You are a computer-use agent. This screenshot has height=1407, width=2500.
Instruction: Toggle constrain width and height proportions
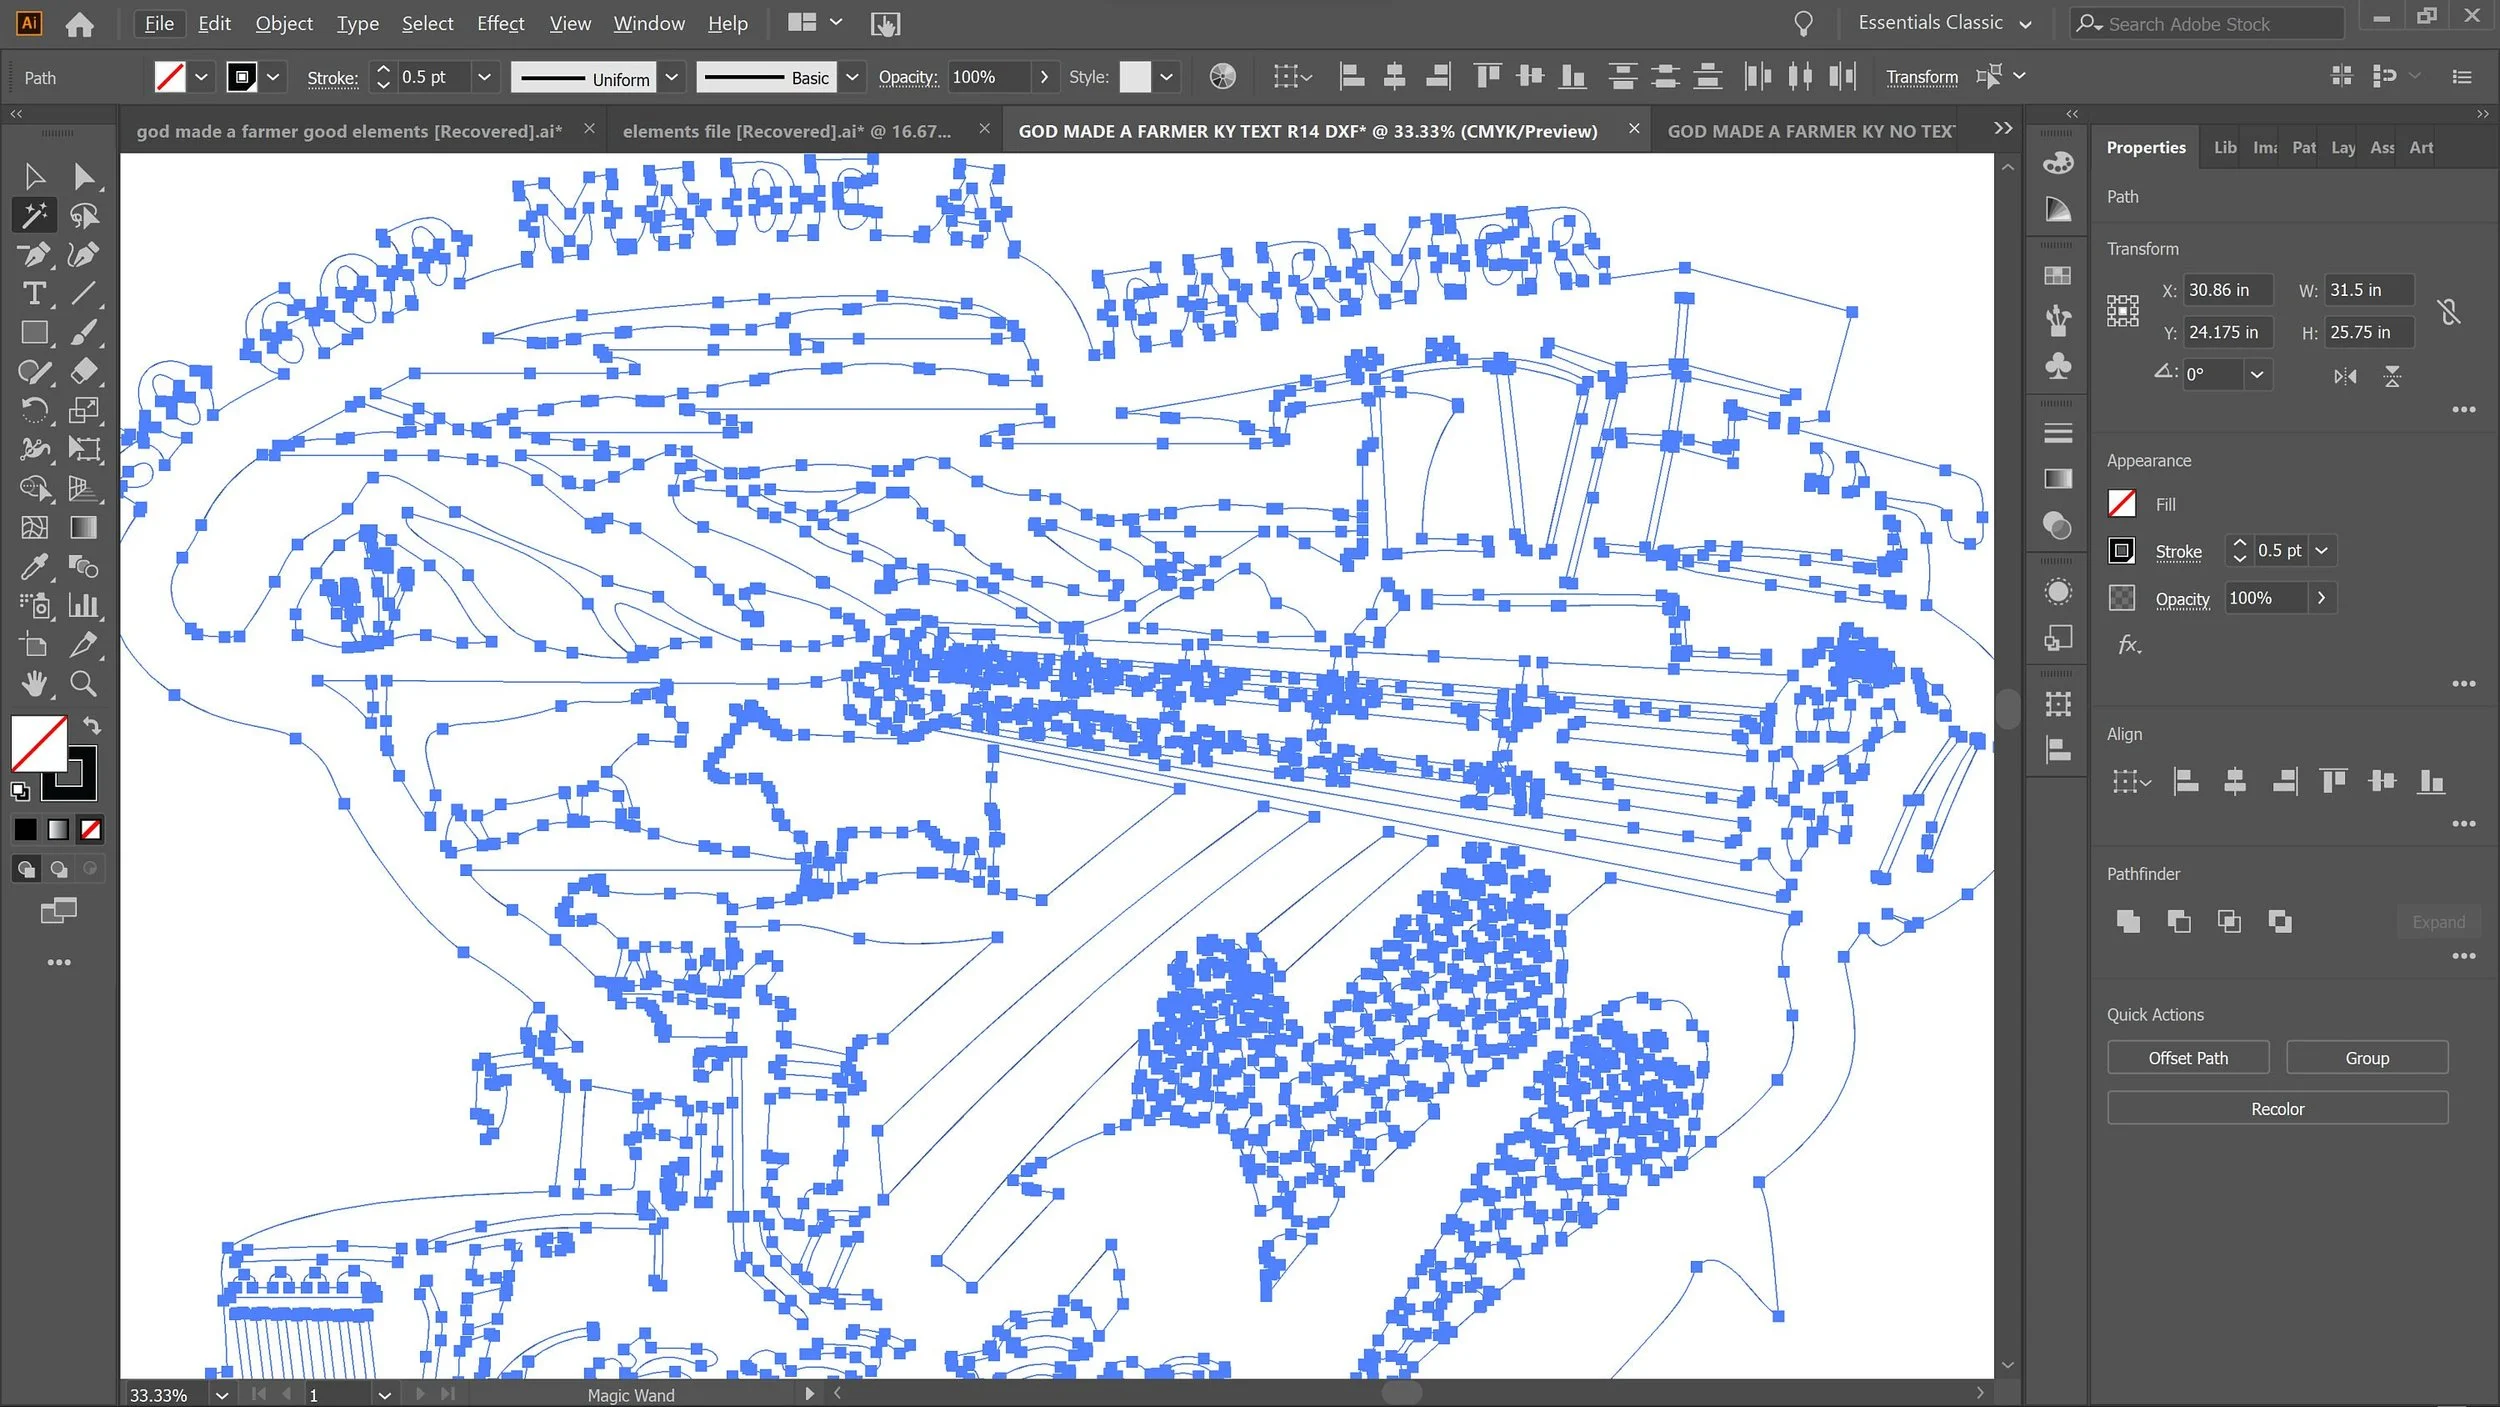click(2449, 312)
